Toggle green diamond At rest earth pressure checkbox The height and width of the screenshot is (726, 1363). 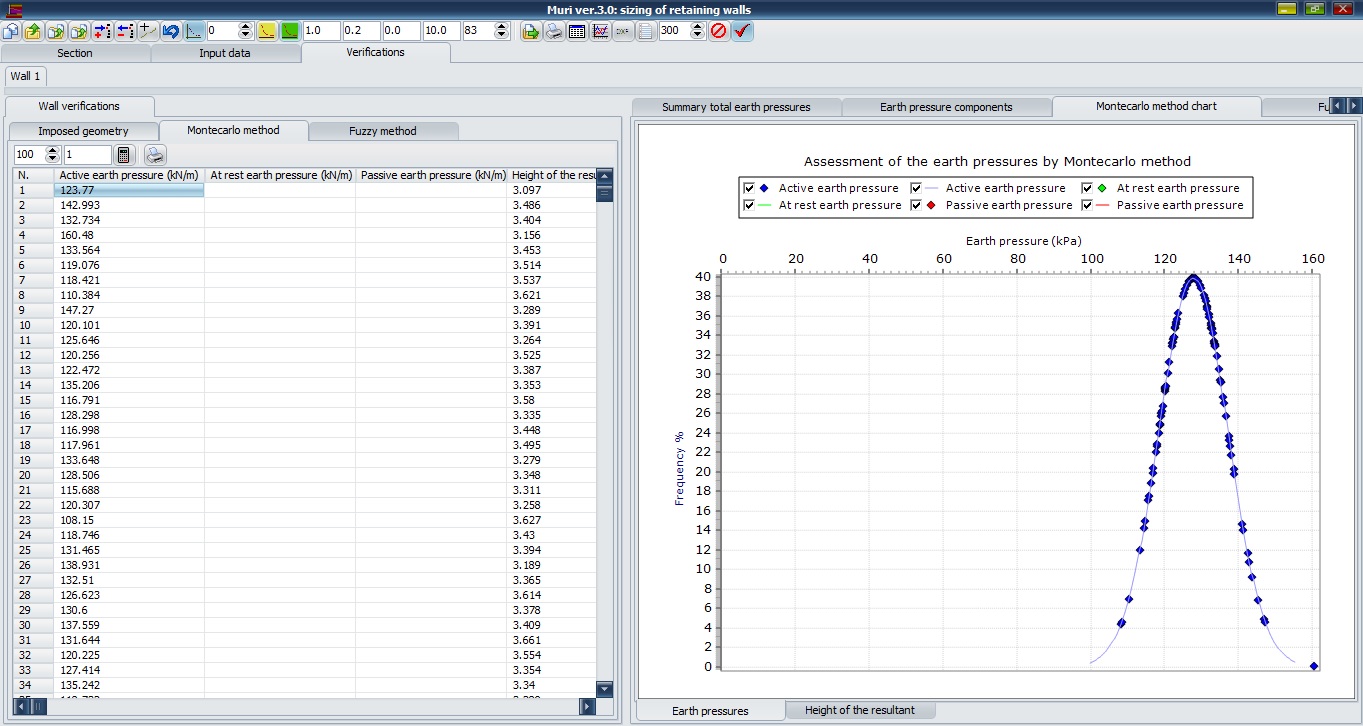1088,188
